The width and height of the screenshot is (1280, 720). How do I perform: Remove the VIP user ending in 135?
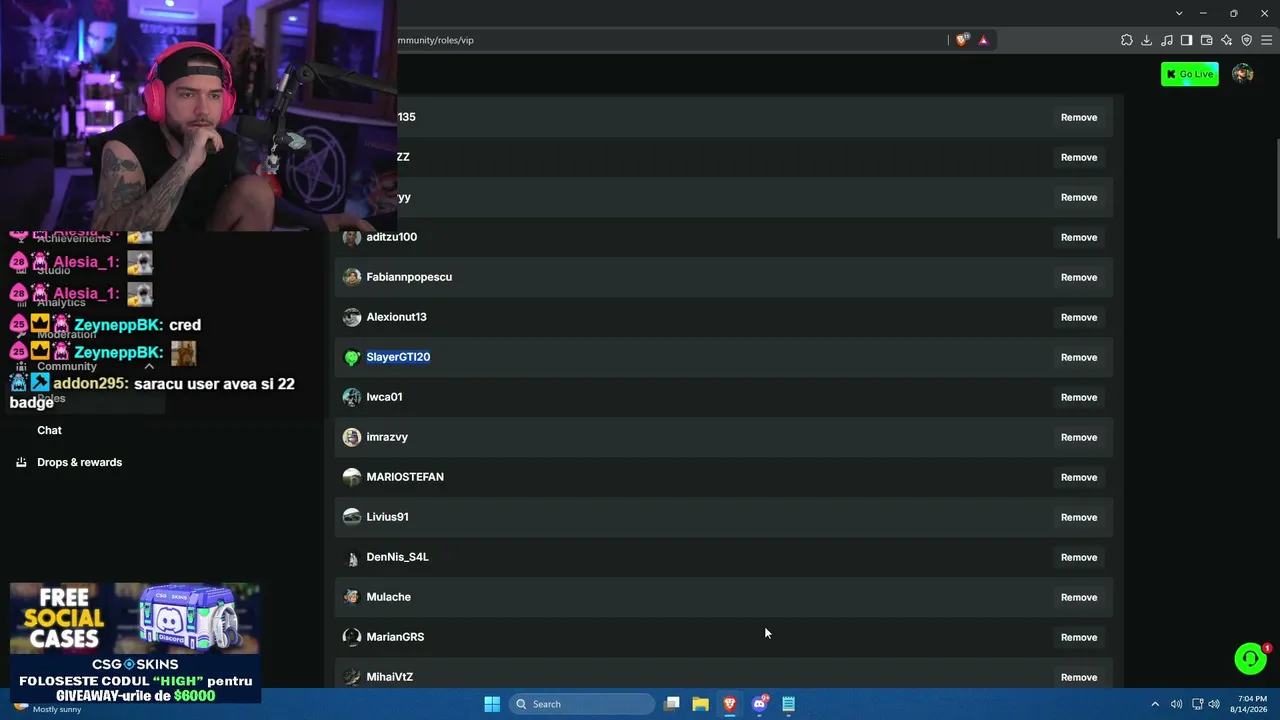click(x=1079, y=117)
